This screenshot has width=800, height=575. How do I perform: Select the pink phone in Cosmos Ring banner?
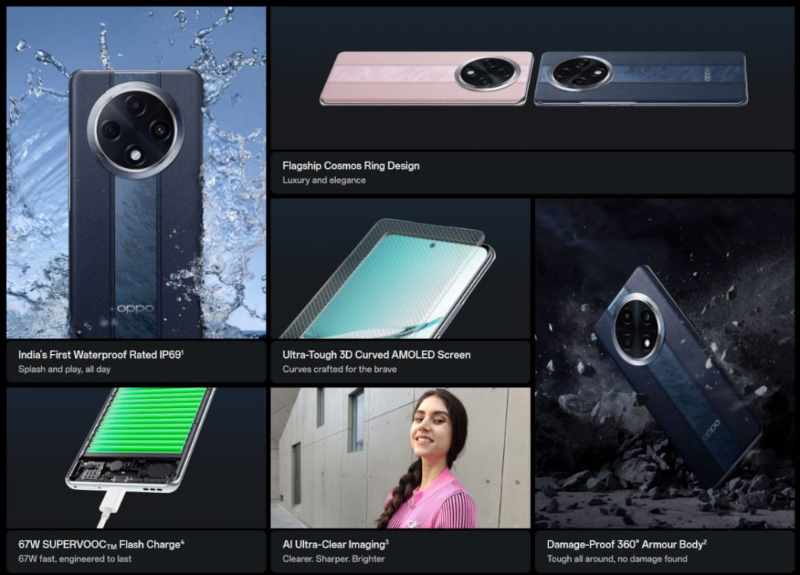(427, 78)
